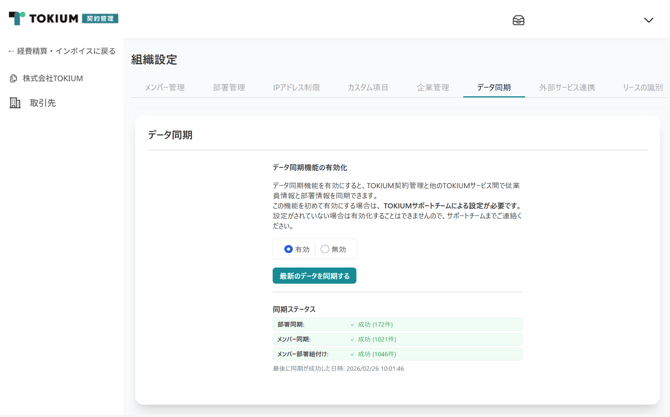Open the リースの識別 tab

tap(642, 88)
